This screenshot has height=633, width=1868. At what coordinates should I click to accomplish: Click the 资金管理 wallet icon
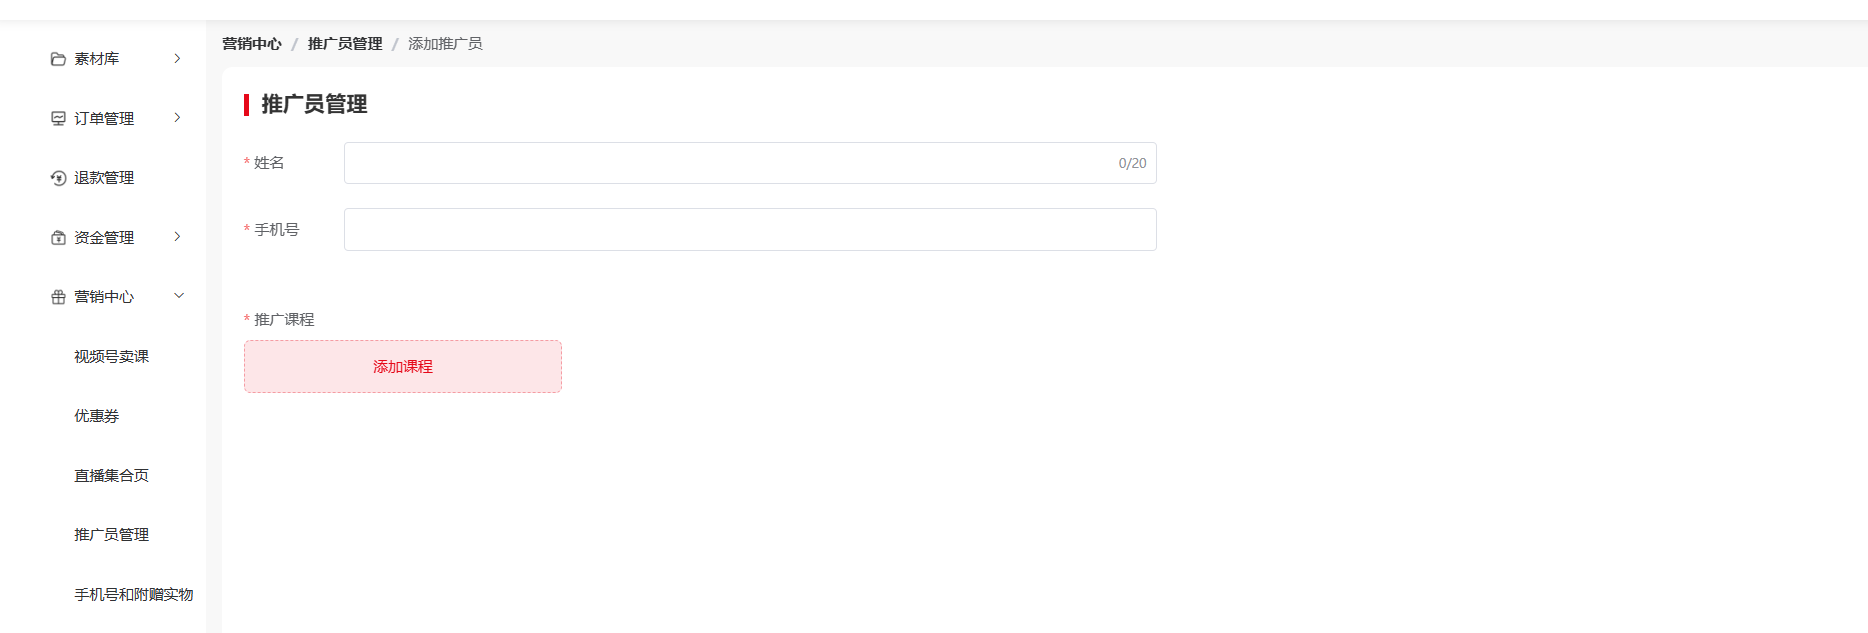pyautogui.click(x=58, y=237)
